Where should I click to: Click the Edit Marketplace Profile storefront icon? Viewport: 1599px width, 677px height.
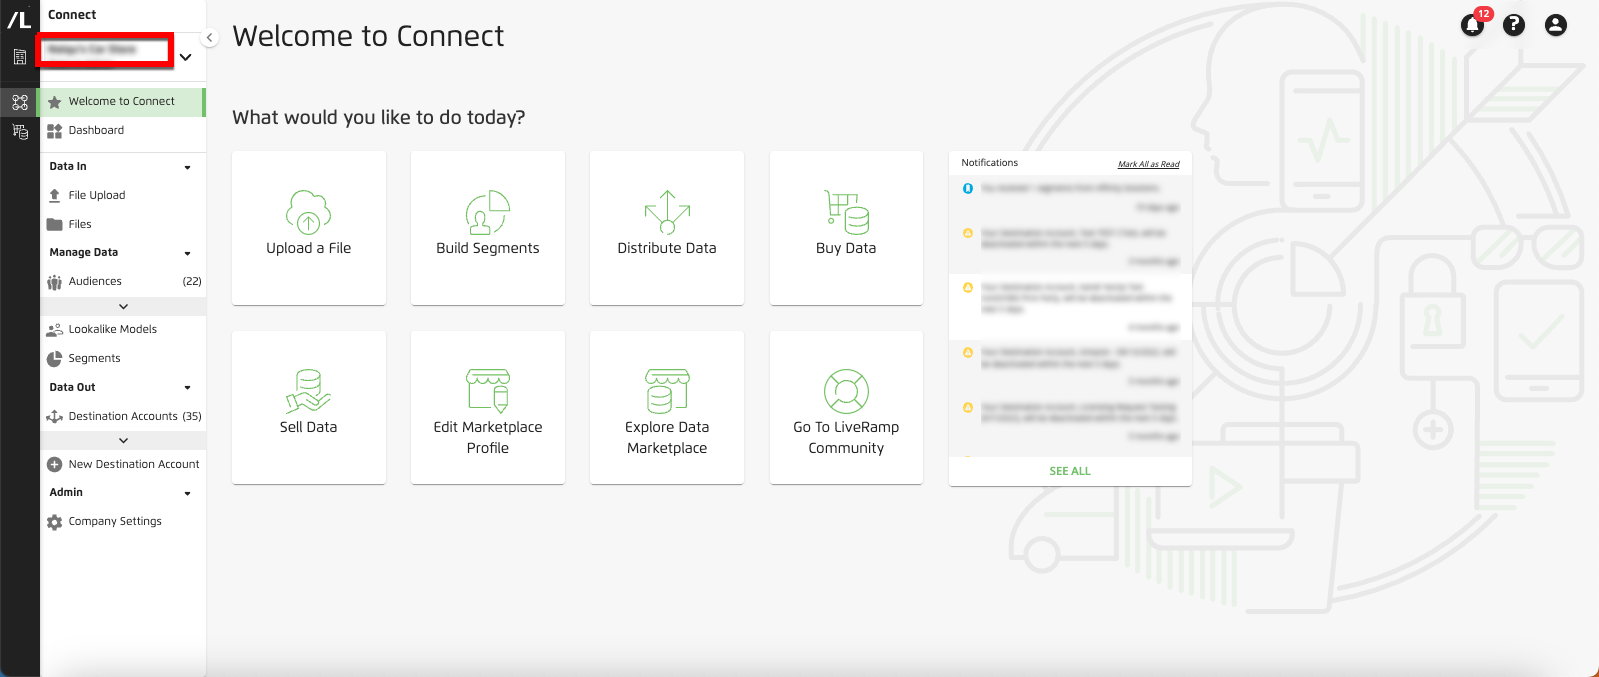click(488, 391)
